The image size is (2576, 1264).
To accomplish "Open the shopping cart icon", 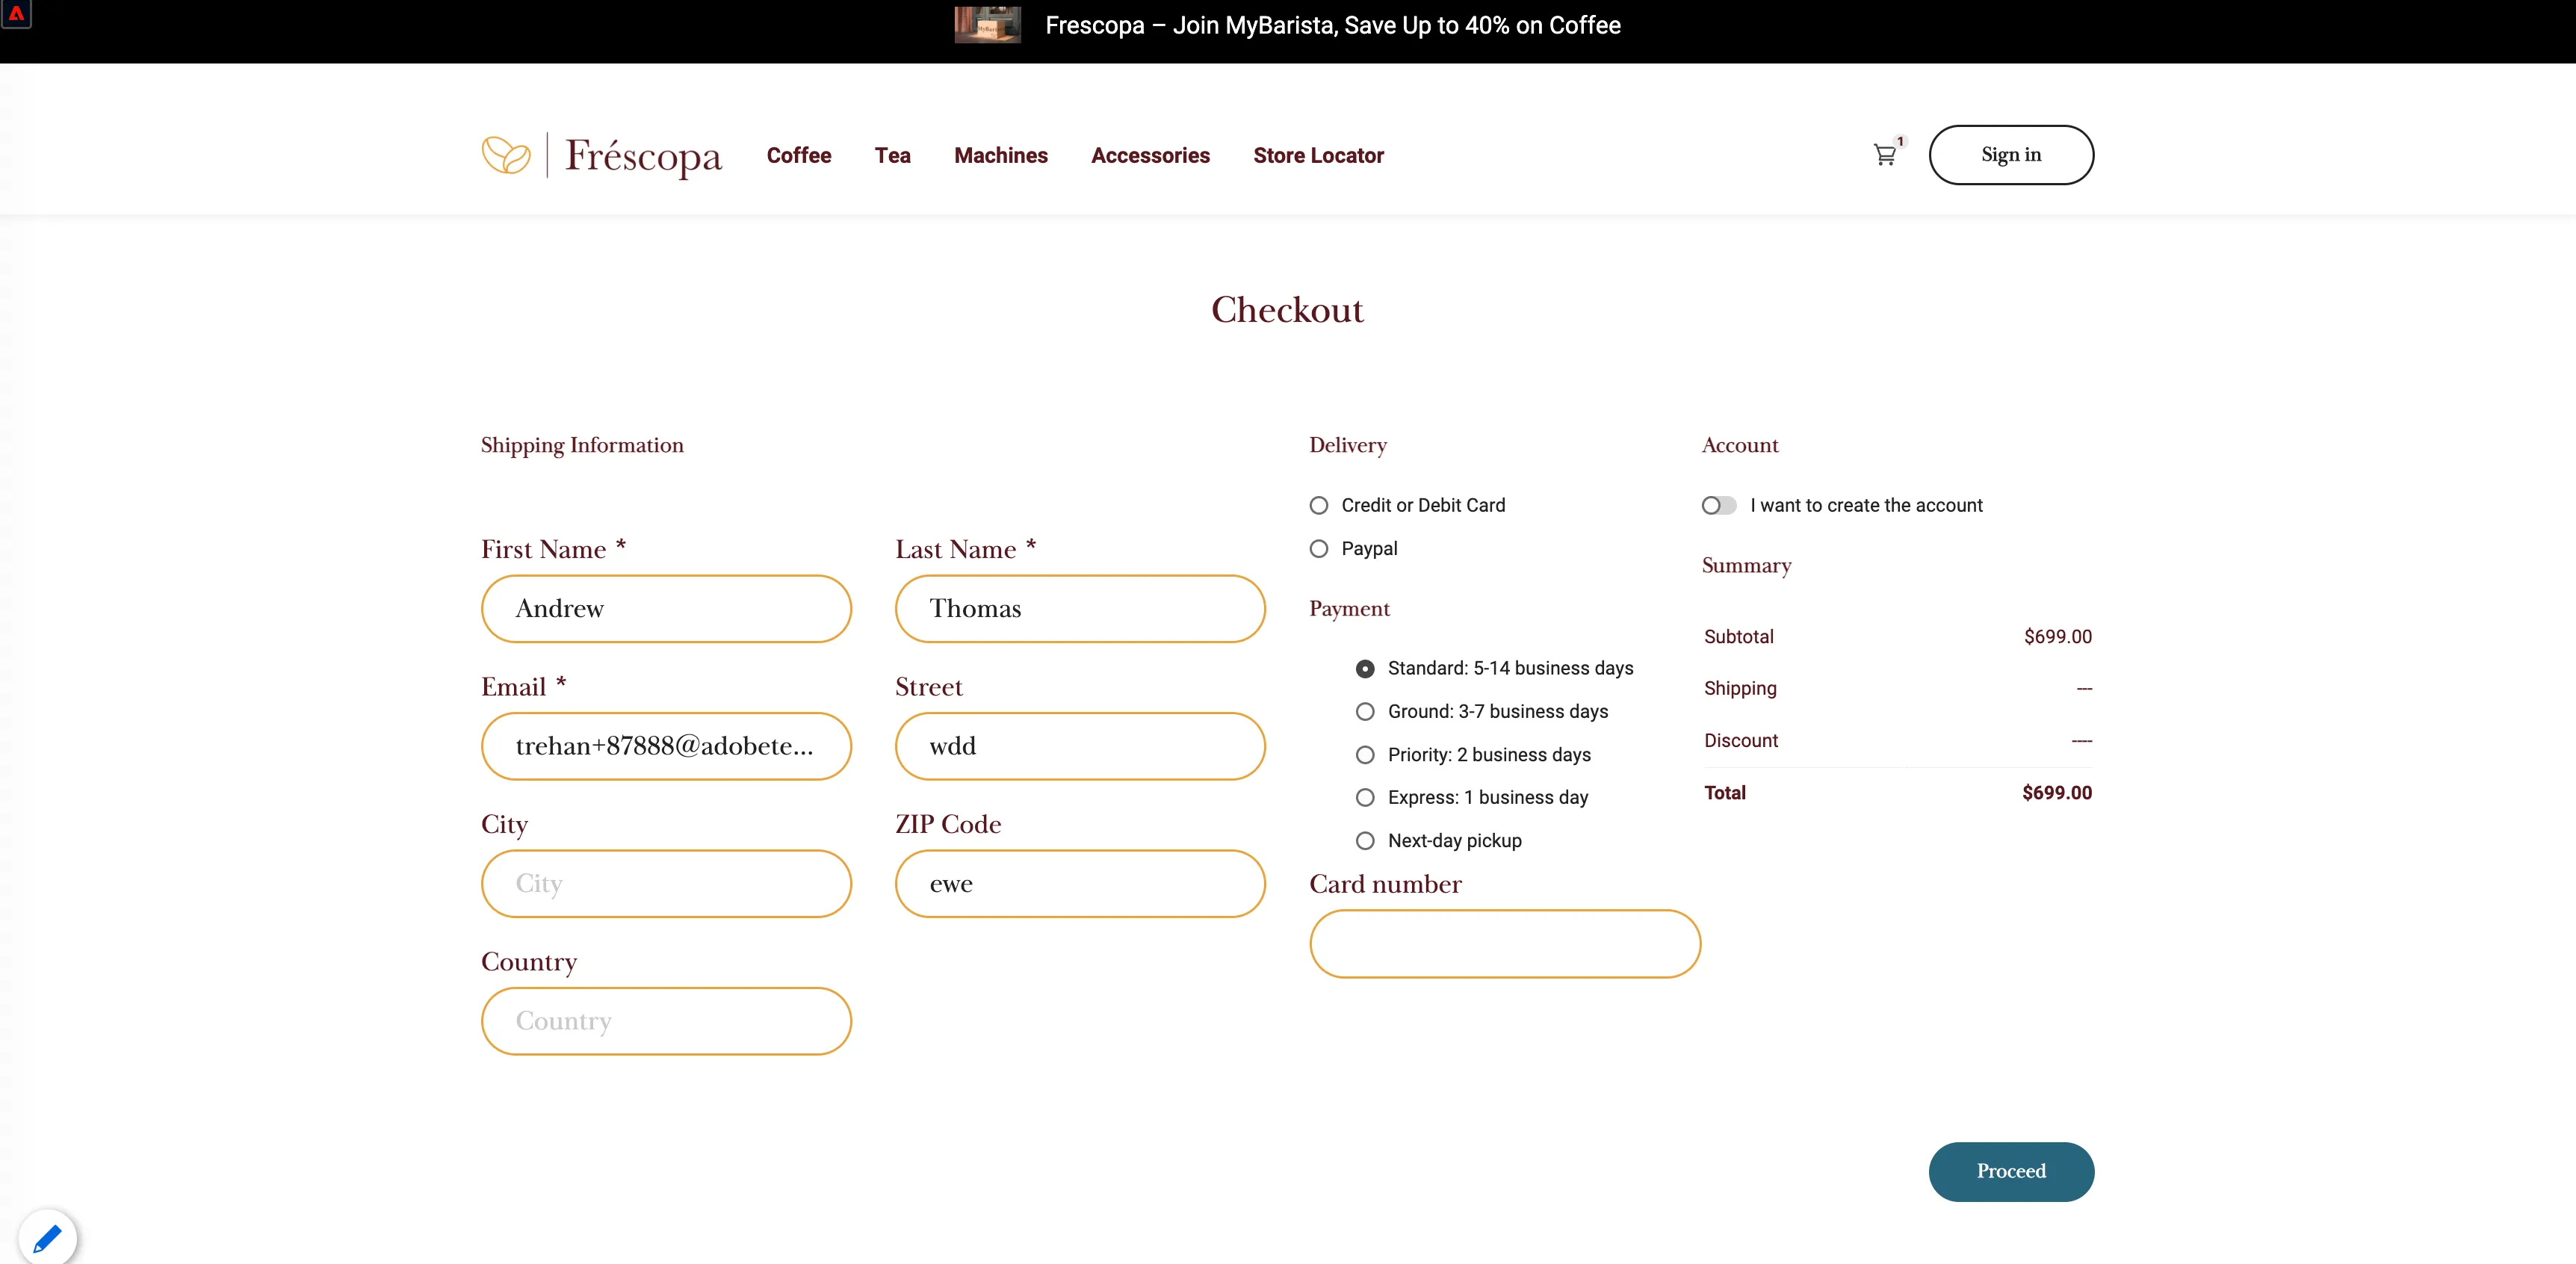I will [1885, 155].
